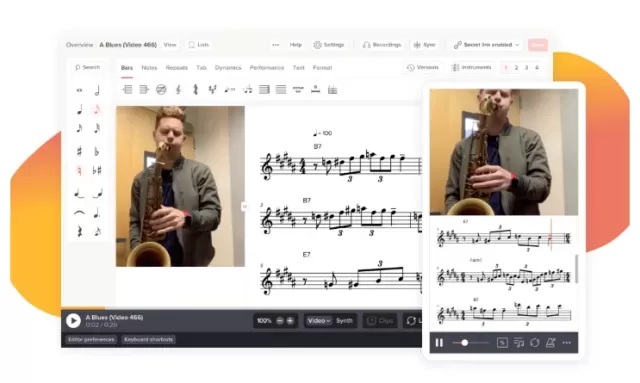Click the last icon in Bars toolbar

tap(333, 90)
